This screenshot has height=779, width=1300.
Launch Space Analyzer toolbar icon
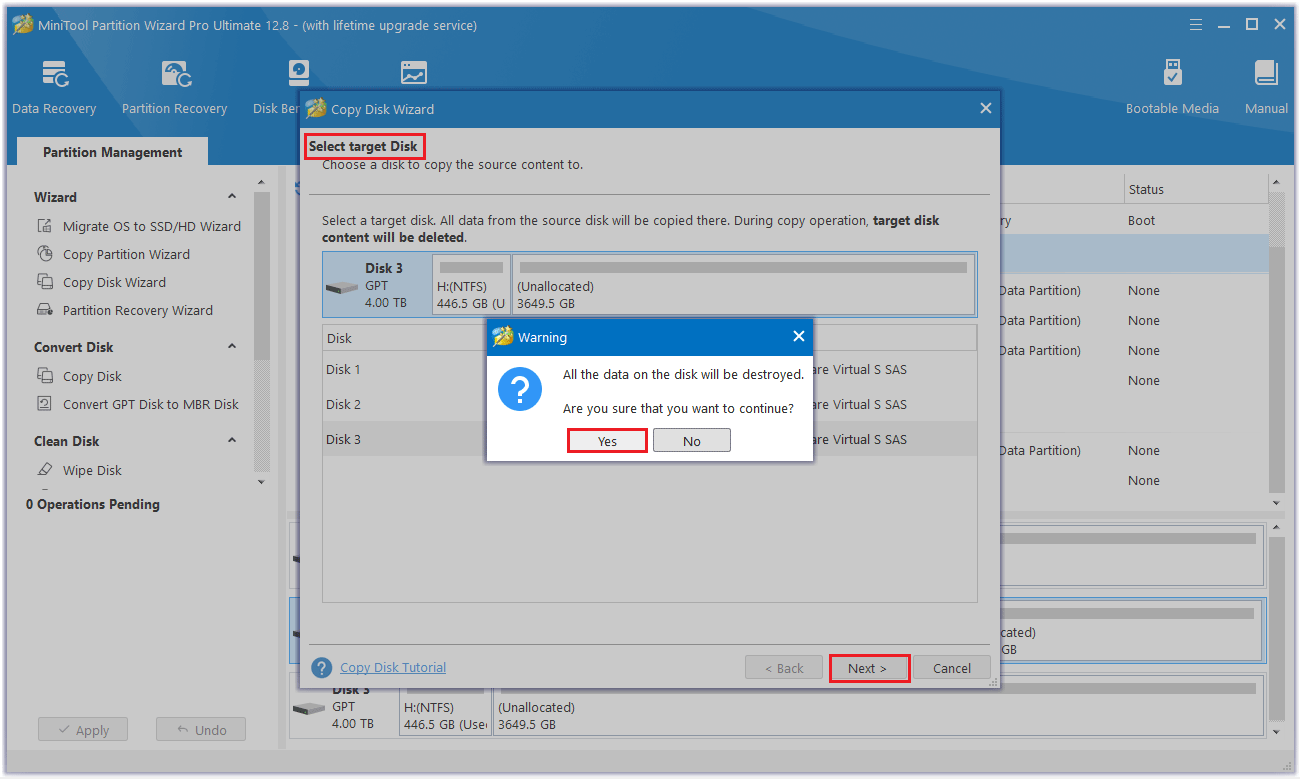pyautogui.click(x=413, y=74)
